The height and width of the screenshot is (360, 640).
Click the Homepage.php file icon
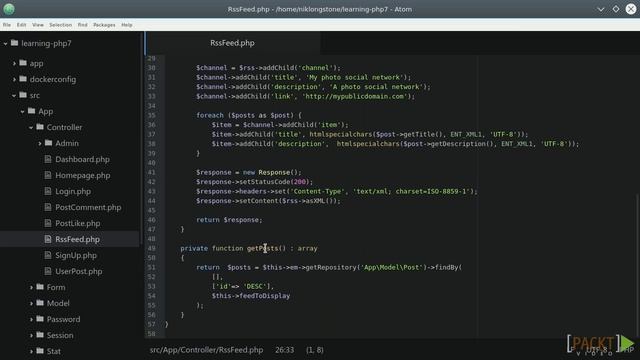click(48, 175)
